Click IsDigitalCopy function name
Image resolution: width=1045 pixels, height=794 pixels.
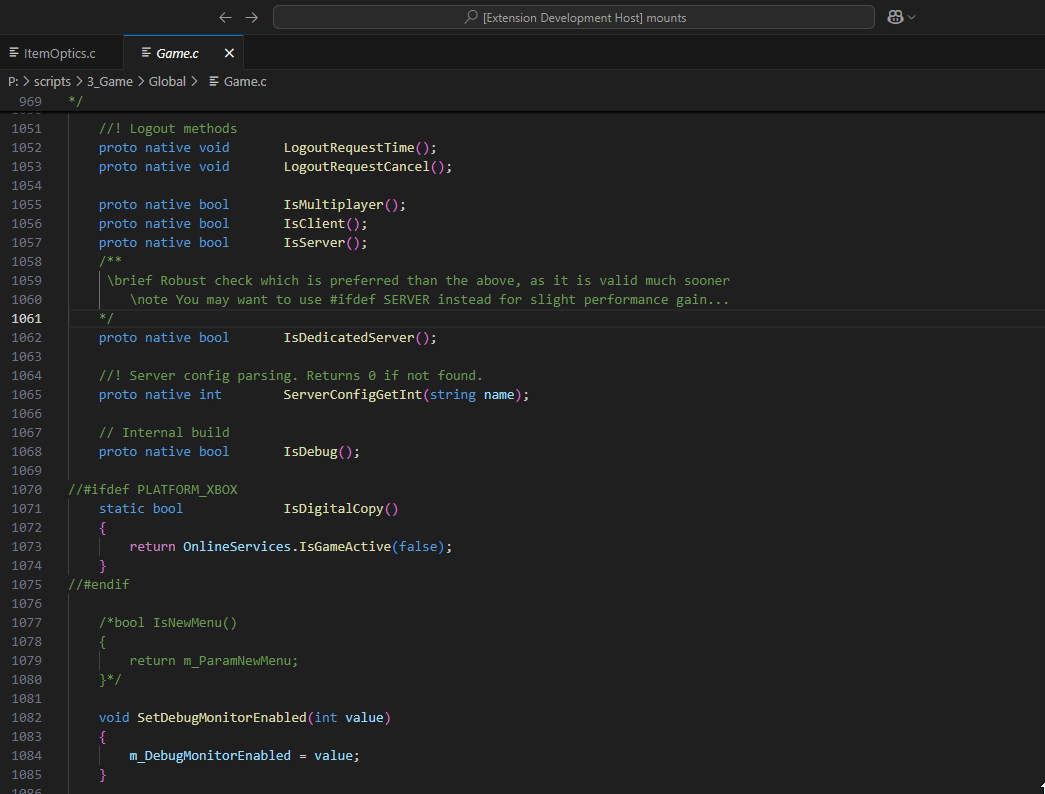334,509
